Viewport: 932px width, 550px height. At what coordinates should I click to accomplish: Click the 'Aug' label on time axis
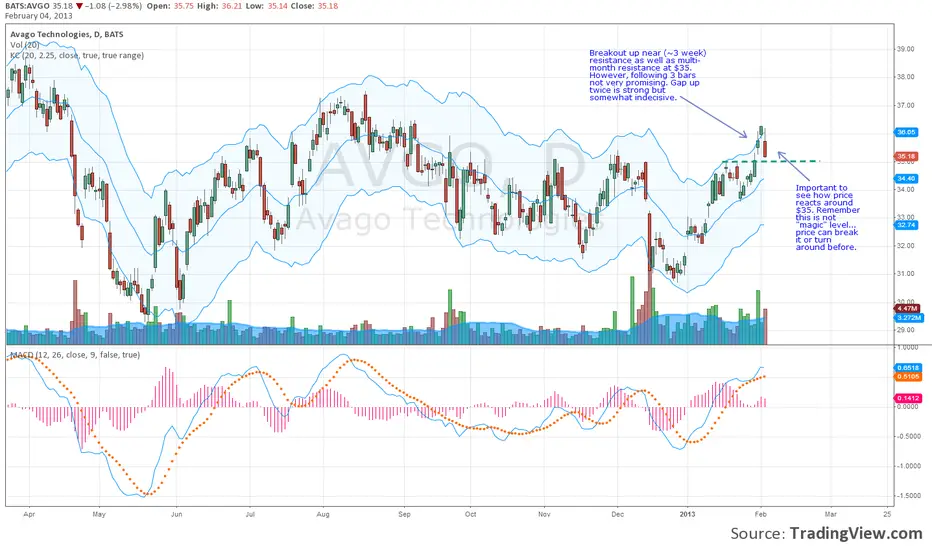click(323, 514)
